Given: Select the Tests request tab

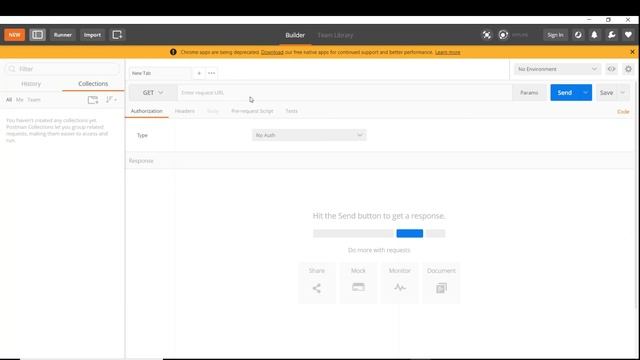Looking at the screenshot, I should 291,111.
